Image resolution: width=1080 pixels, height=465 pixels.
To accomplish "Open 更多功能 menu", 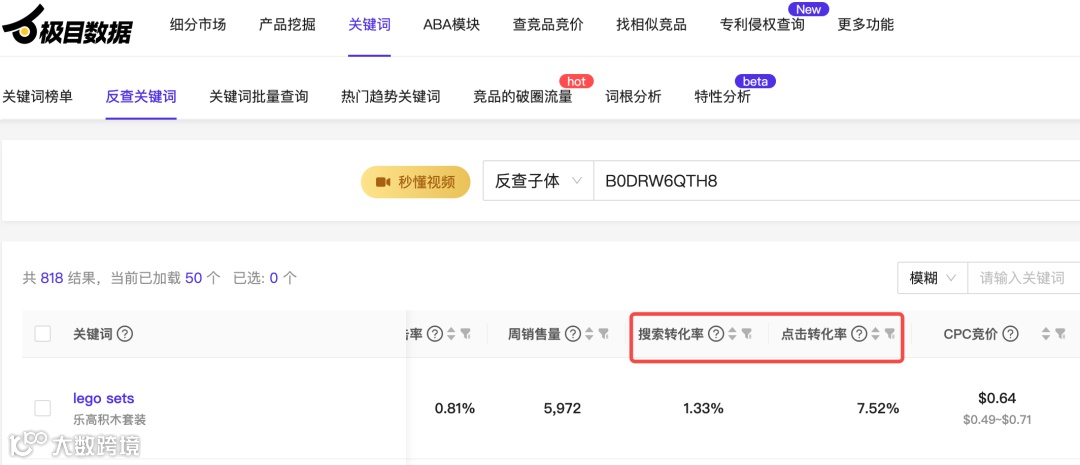I will coord(866,25).
